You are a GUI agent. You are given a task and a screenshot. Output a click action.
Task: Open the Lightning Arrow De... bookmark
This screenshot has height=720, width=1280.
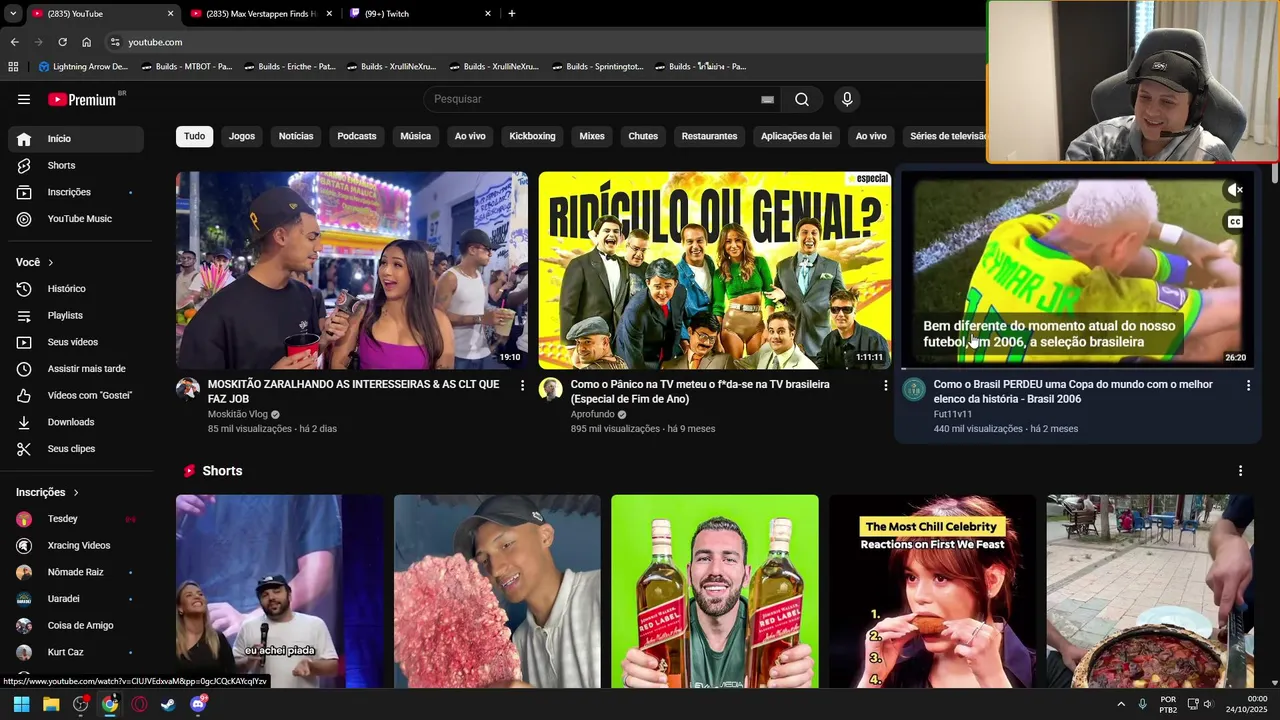click(83, 67)
